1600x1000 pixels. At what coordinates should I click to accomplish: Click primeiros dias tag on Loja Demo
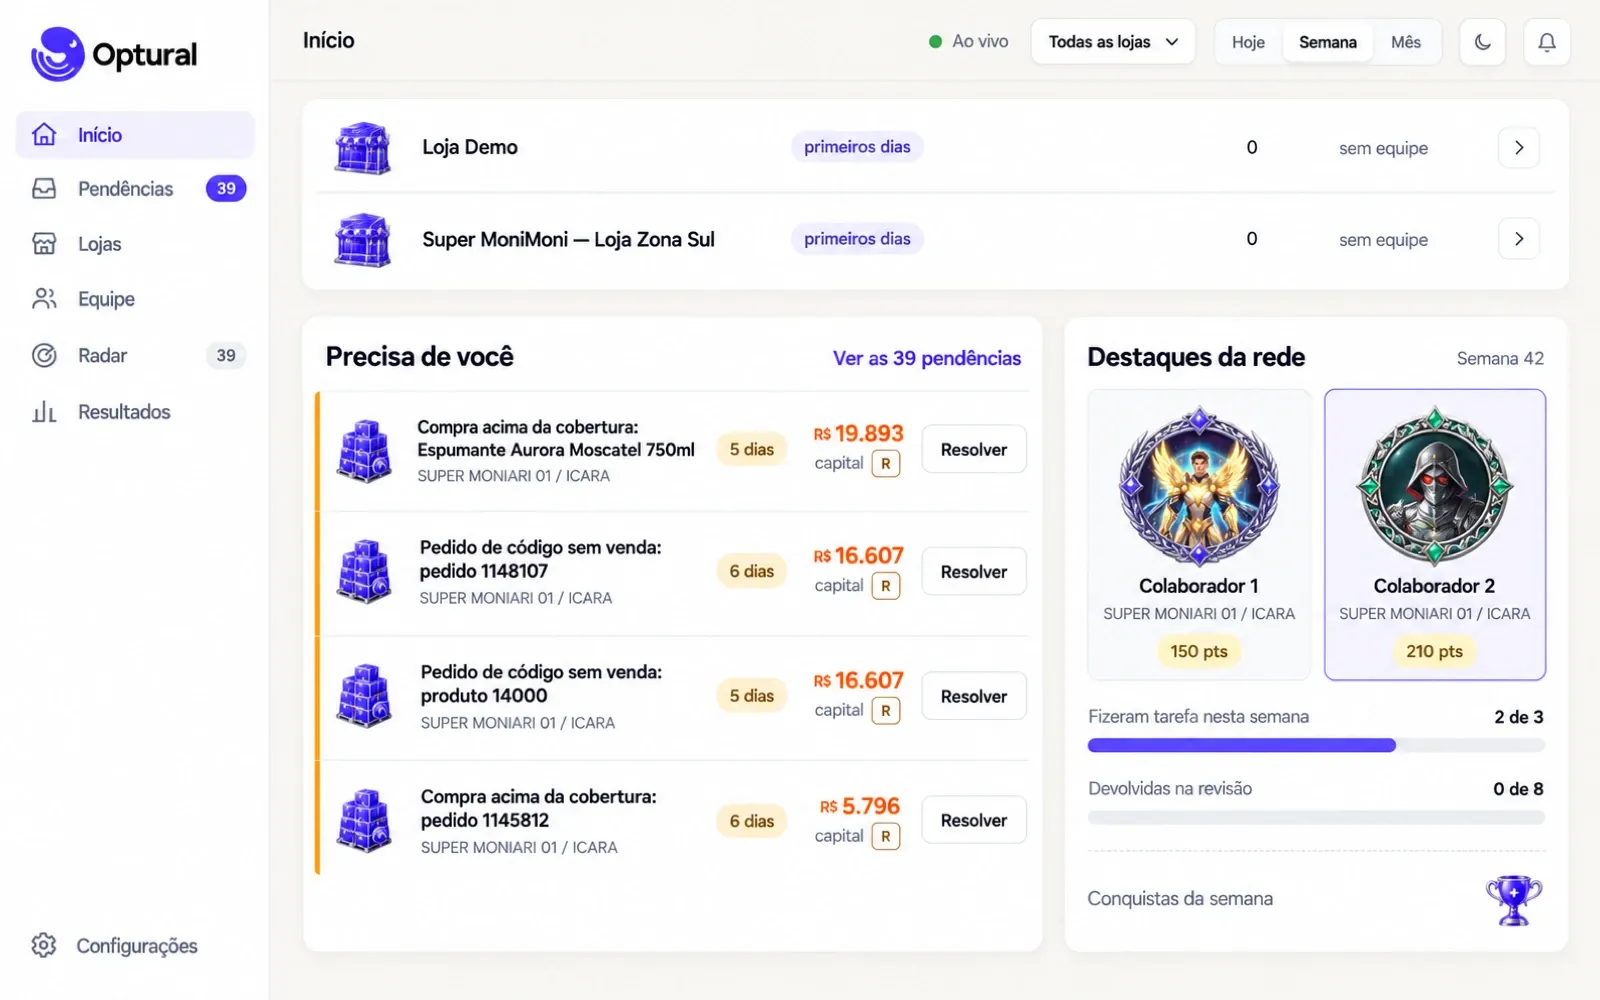(857, 147)
